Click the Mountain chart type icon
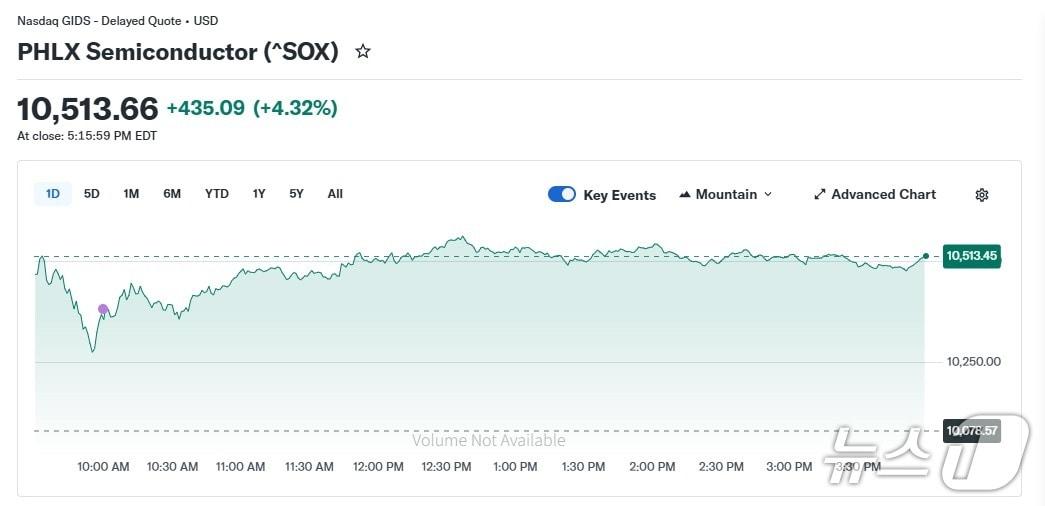The image size is (1045, 506). click(685, 195)
